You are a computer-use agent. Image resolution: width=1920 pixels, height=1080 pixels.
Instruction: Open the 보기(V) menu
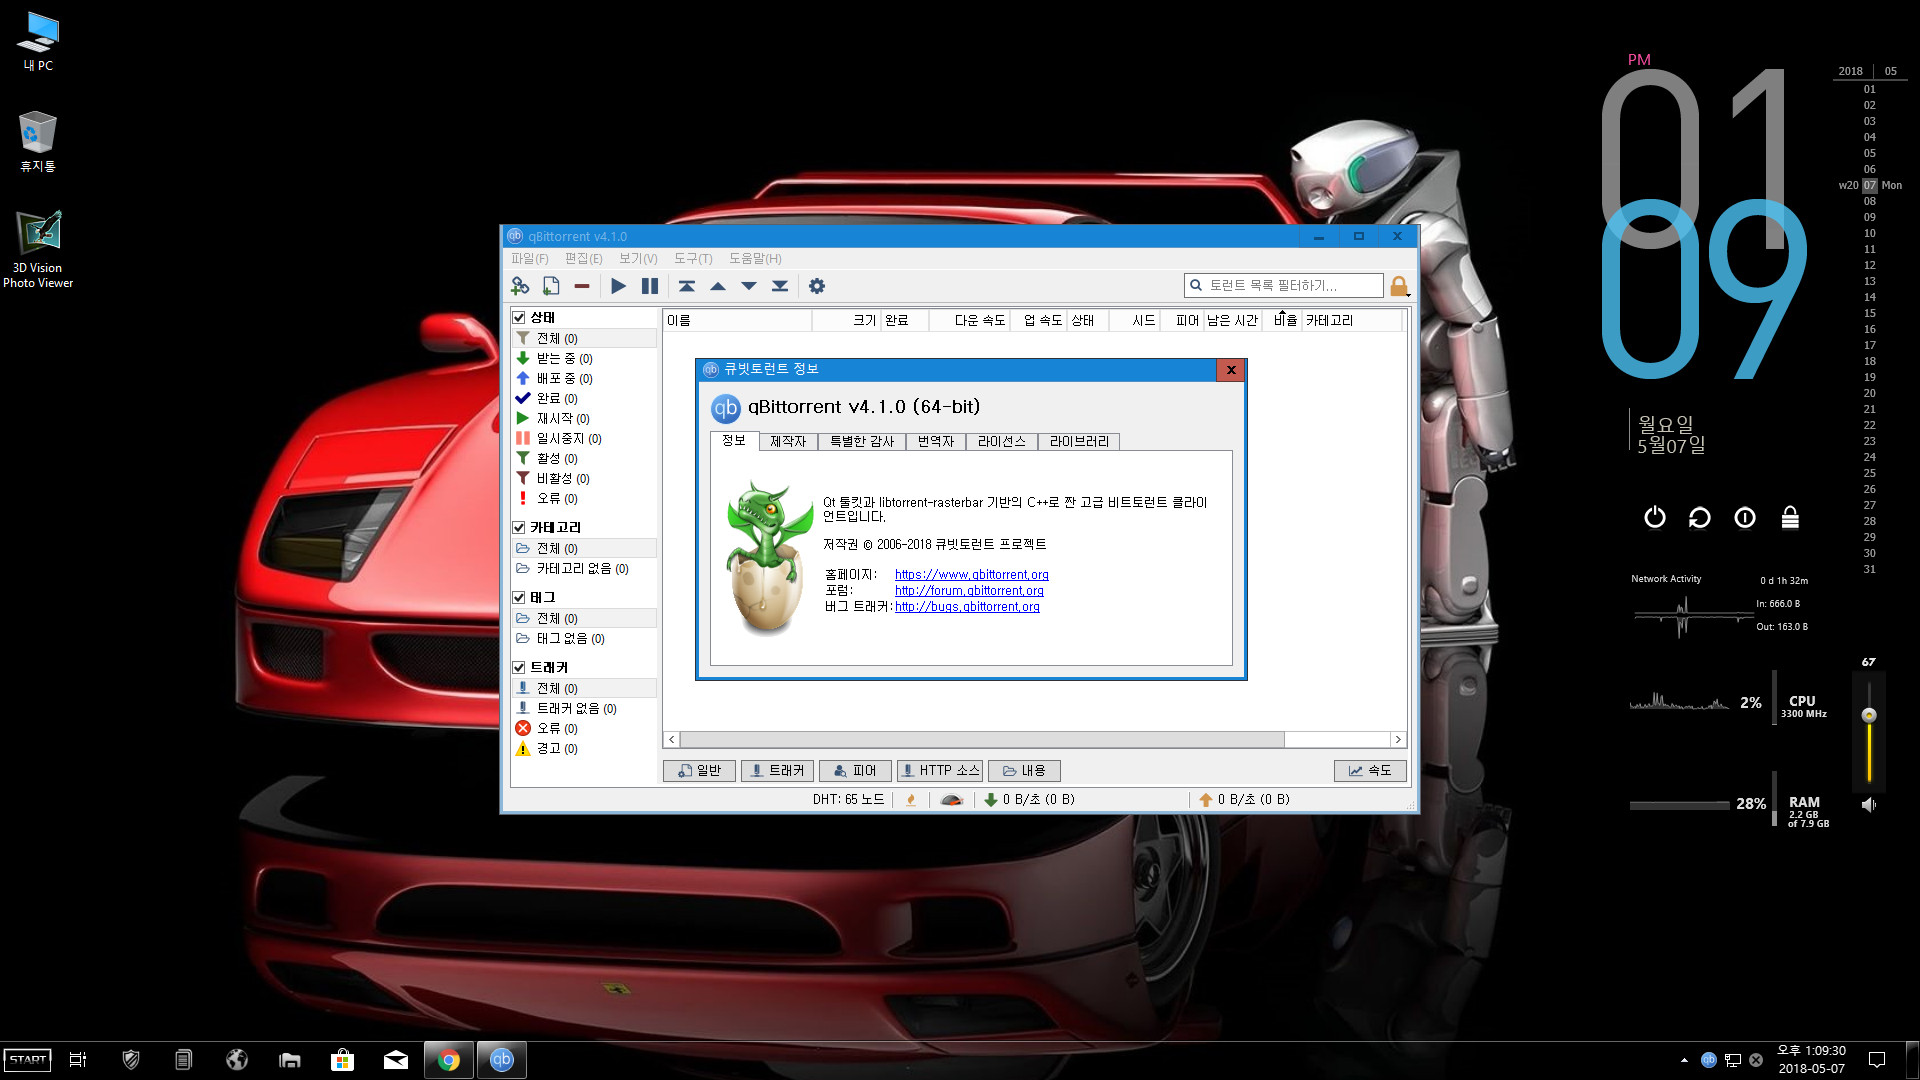pyautogui.click(x=638, y=259)
